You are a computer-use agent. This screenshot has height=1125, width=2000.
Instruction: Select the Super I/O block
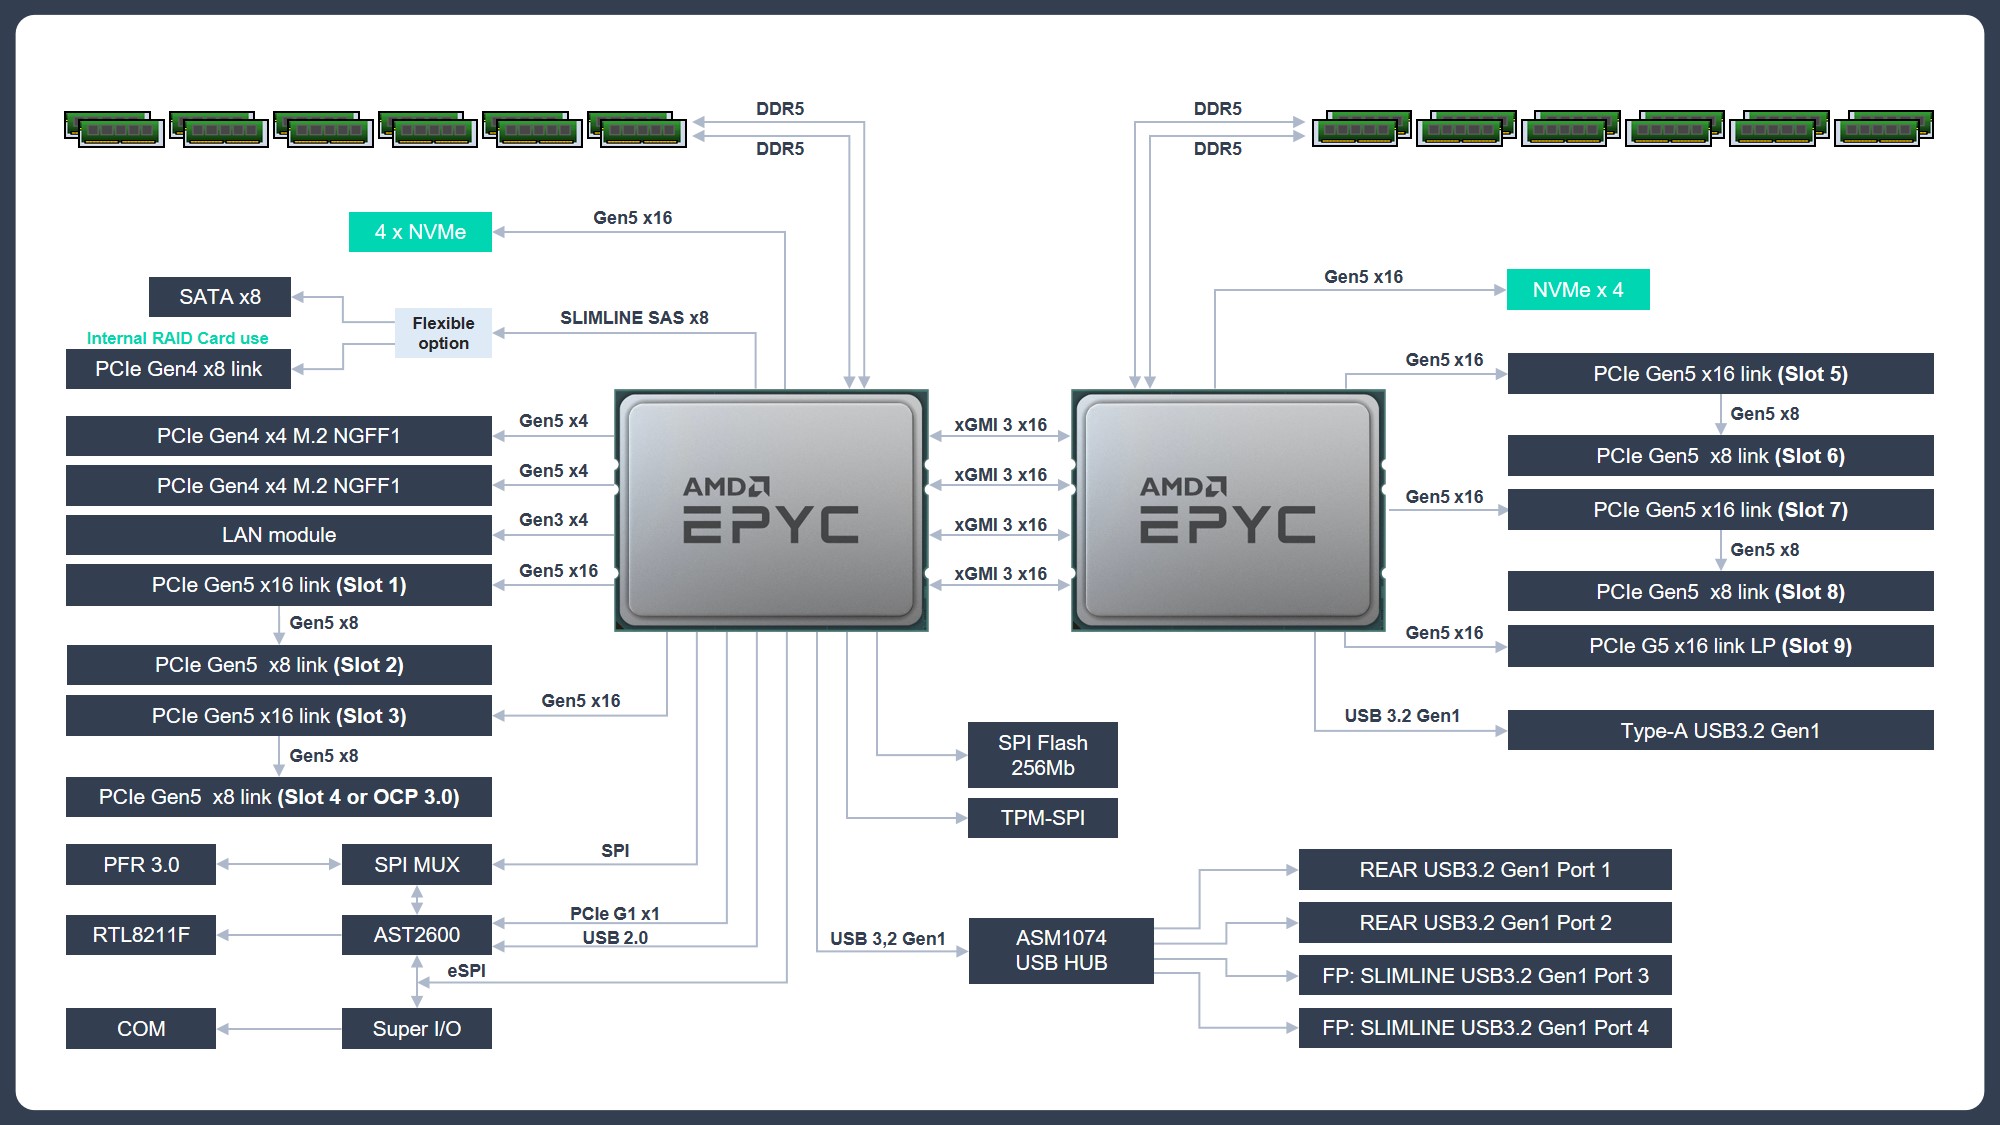417,1029
